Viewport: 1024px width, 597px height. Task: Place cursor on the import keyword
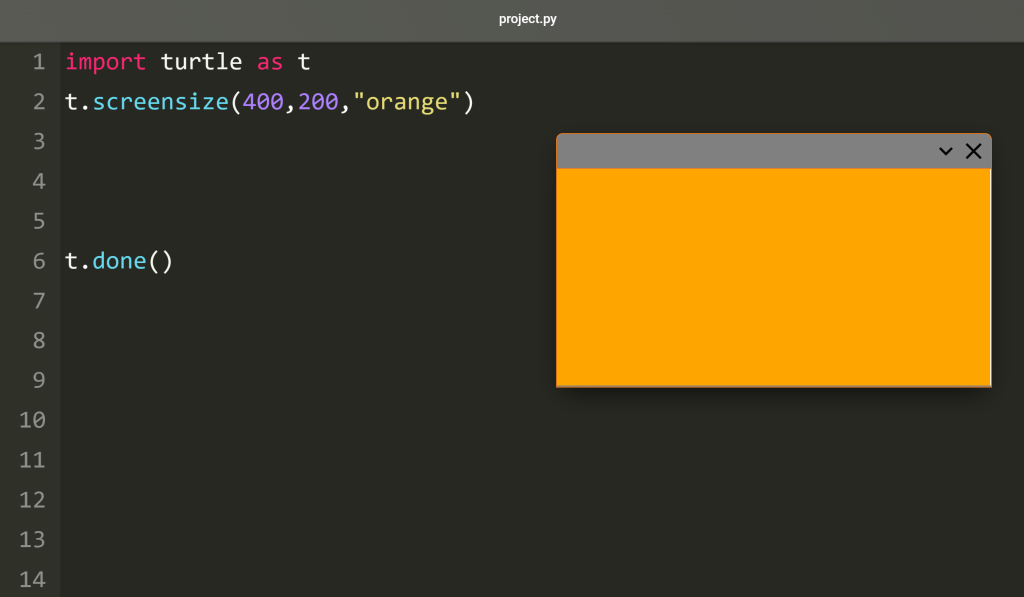click(x=105, y=62)
